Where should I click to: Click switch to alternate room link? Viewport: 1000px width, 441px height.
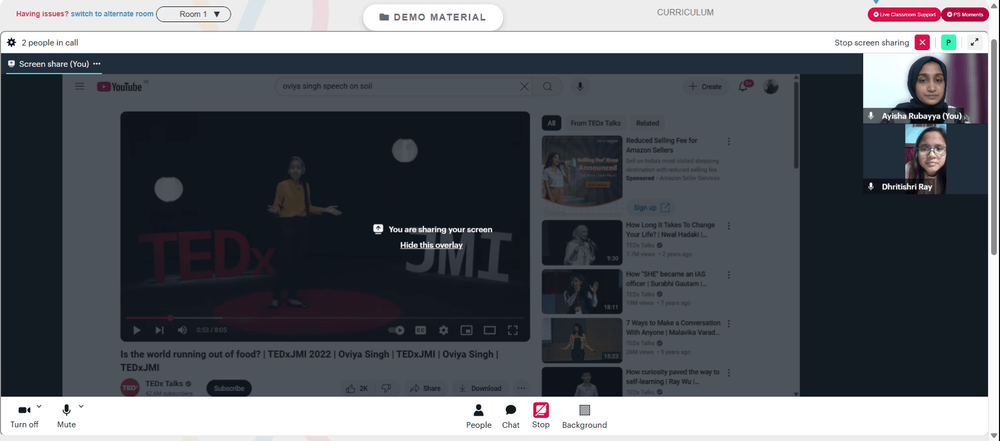[112, 14]
